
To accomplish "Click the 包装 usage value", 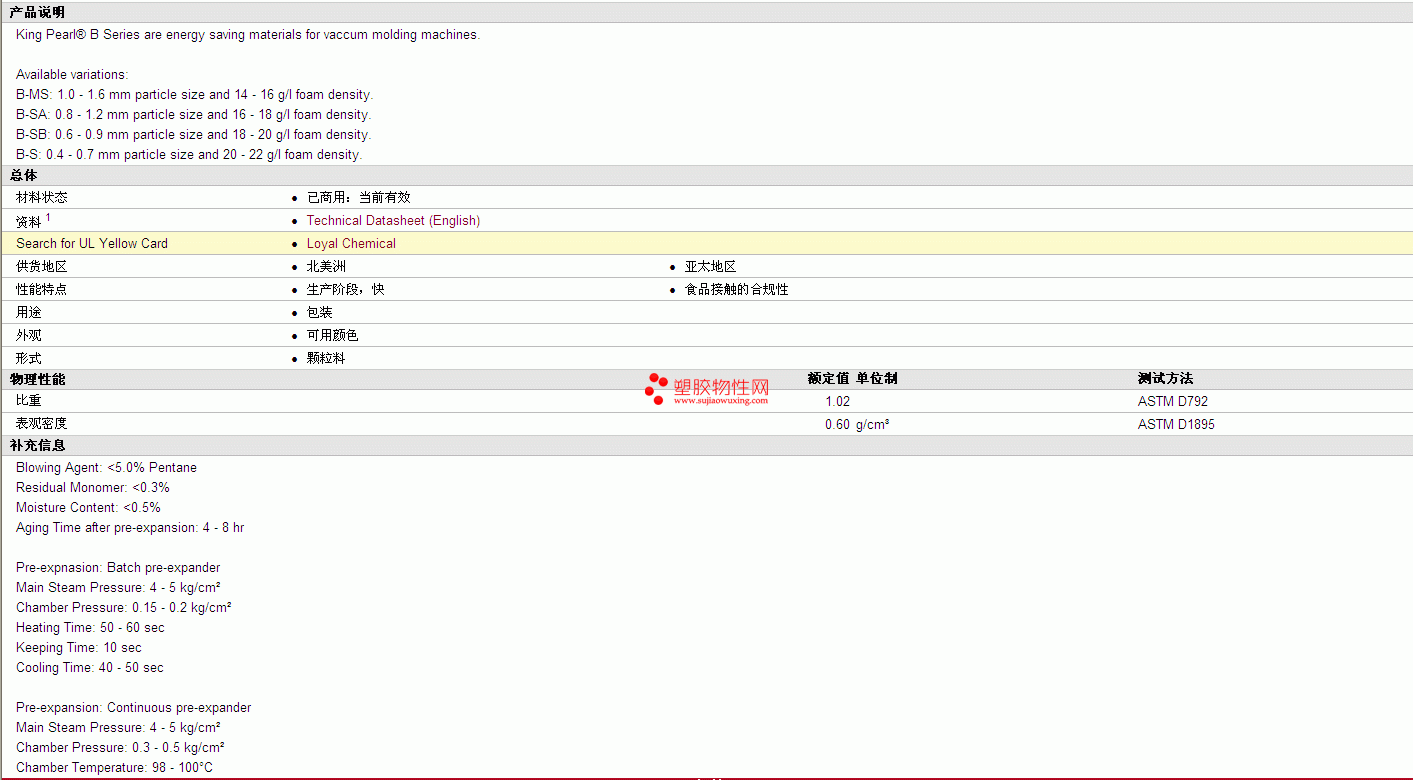I will click(319, 312).
